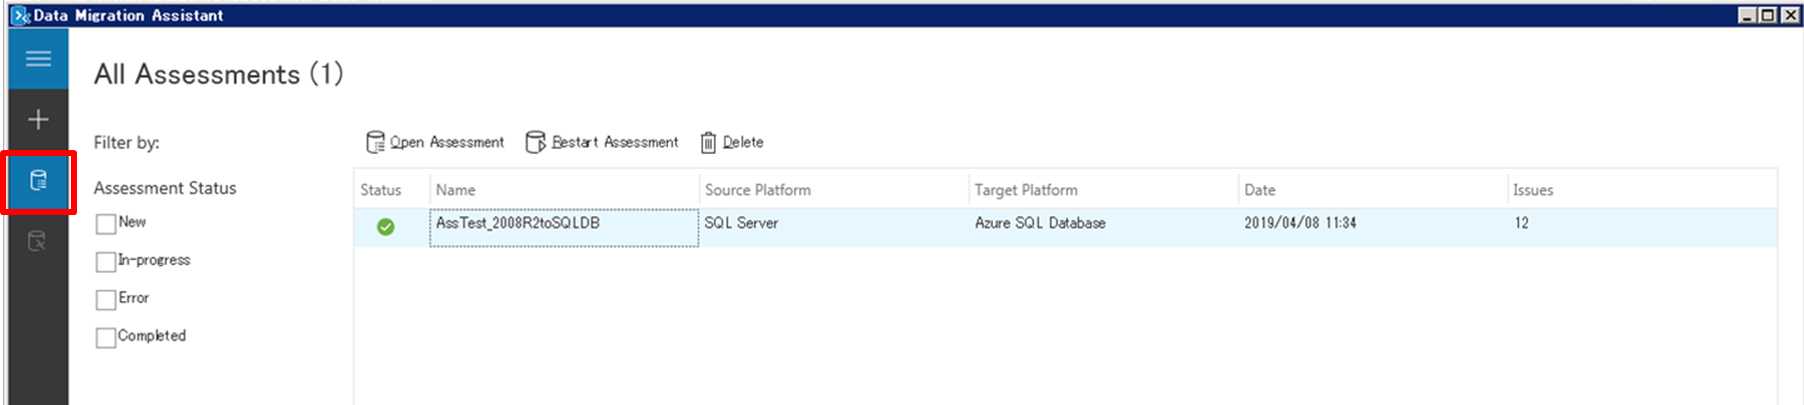Click the Restart Assessment button
The height and width of the screenshot is (405, 1804).
(602, 142)
